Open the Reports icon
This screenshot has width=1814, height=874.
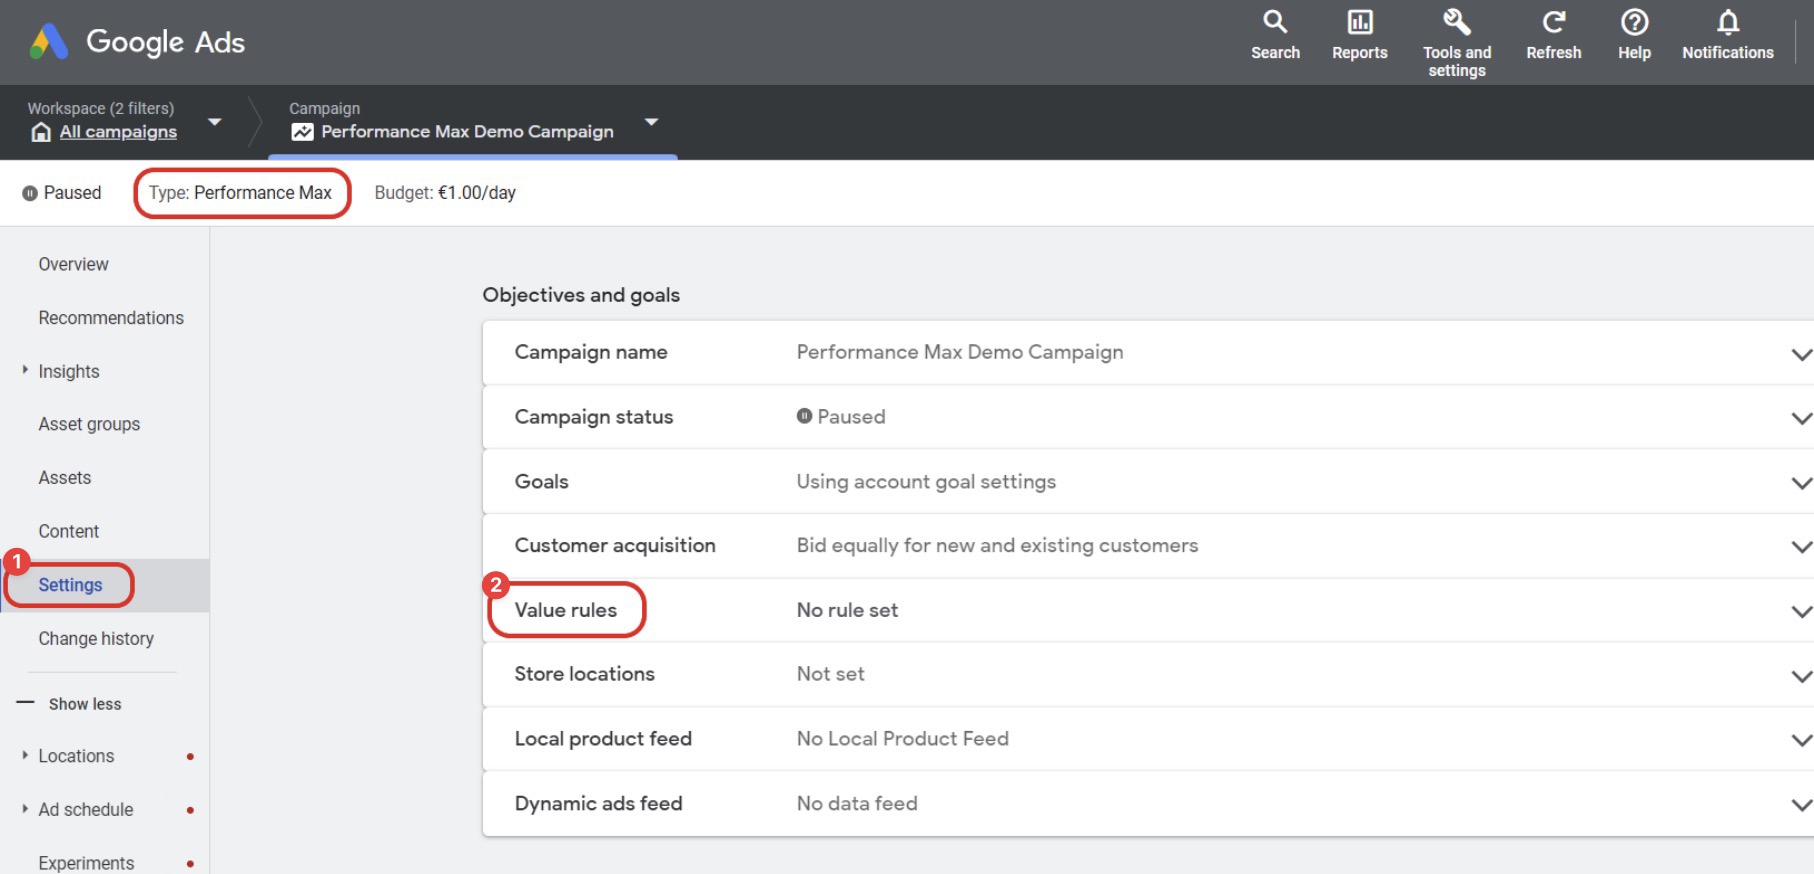tap(1359, 22)
